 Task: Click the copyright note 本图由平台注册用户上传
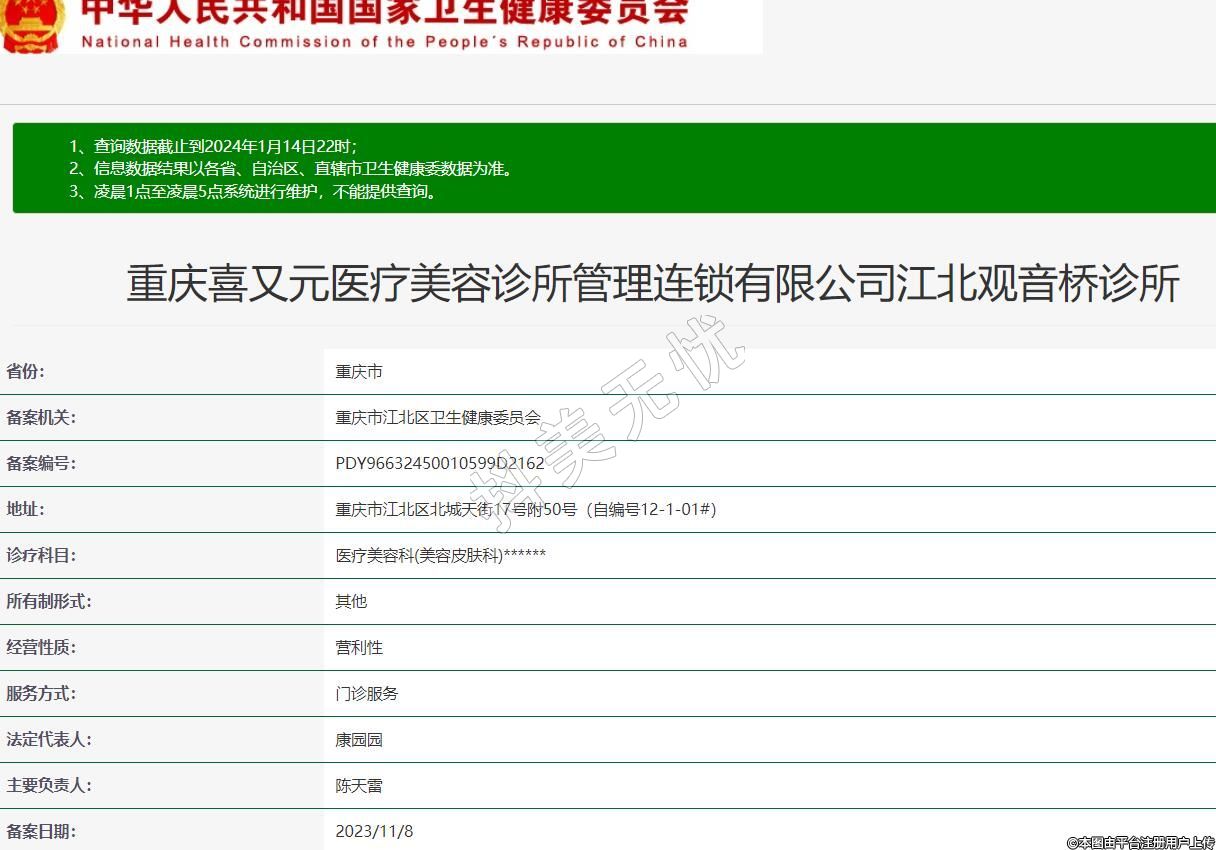[1140, 843]
